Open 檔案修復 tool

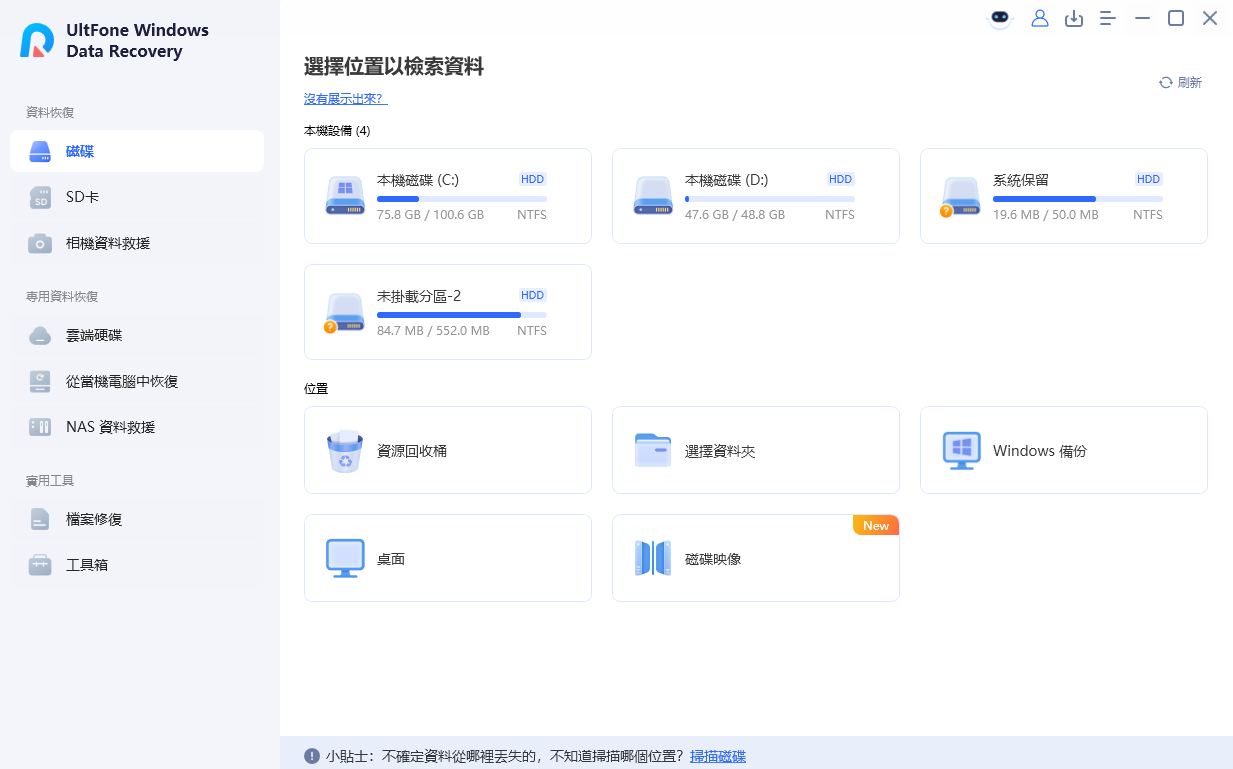coord(137,519)
